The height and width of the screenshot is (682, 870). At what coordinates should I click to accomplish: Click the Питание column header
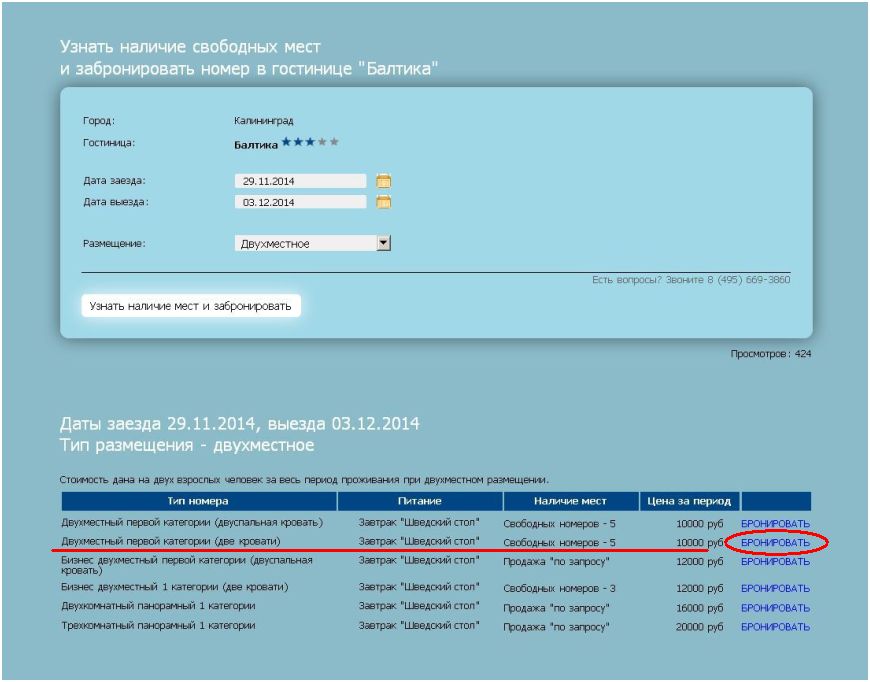click(x=419, y=501)
